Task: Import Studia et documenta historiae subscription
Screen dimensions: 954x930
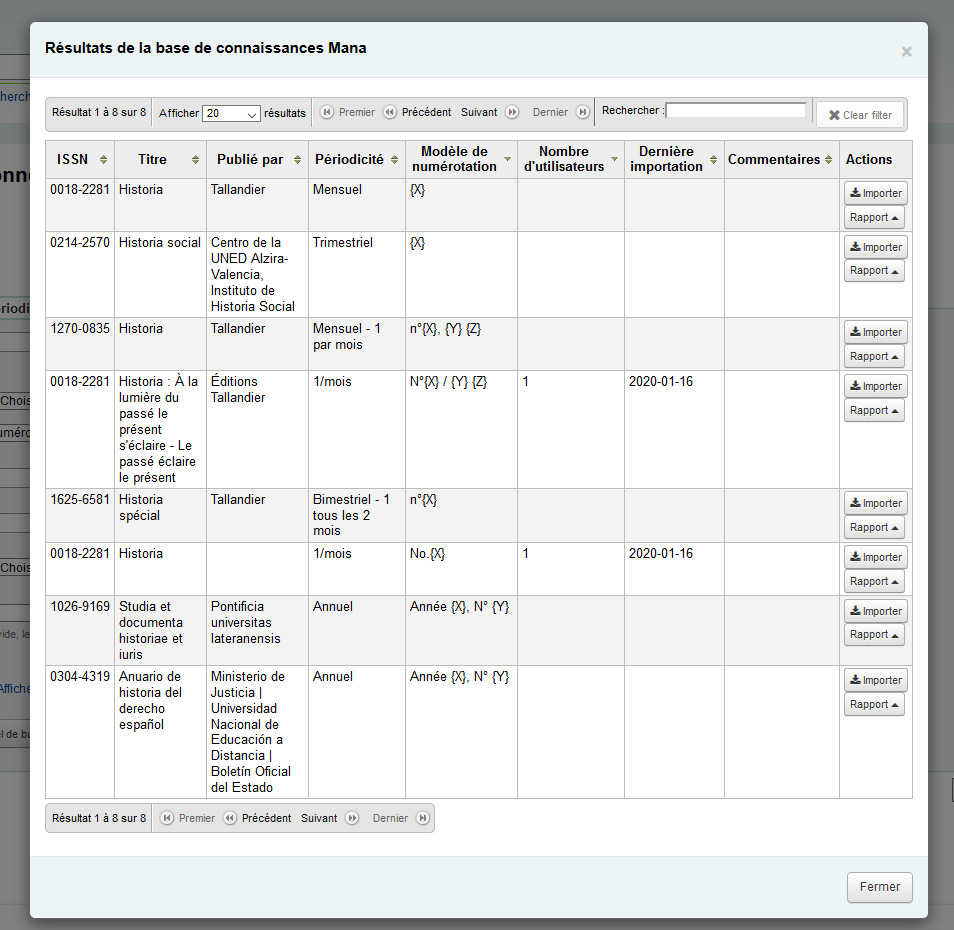Action: [x=876, y=611]
